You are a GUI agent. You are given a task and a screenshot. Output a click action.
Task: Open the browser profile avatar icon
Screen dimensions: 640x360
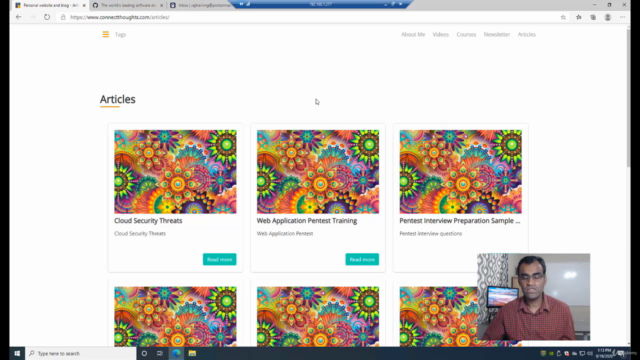[x=608, y=17]
